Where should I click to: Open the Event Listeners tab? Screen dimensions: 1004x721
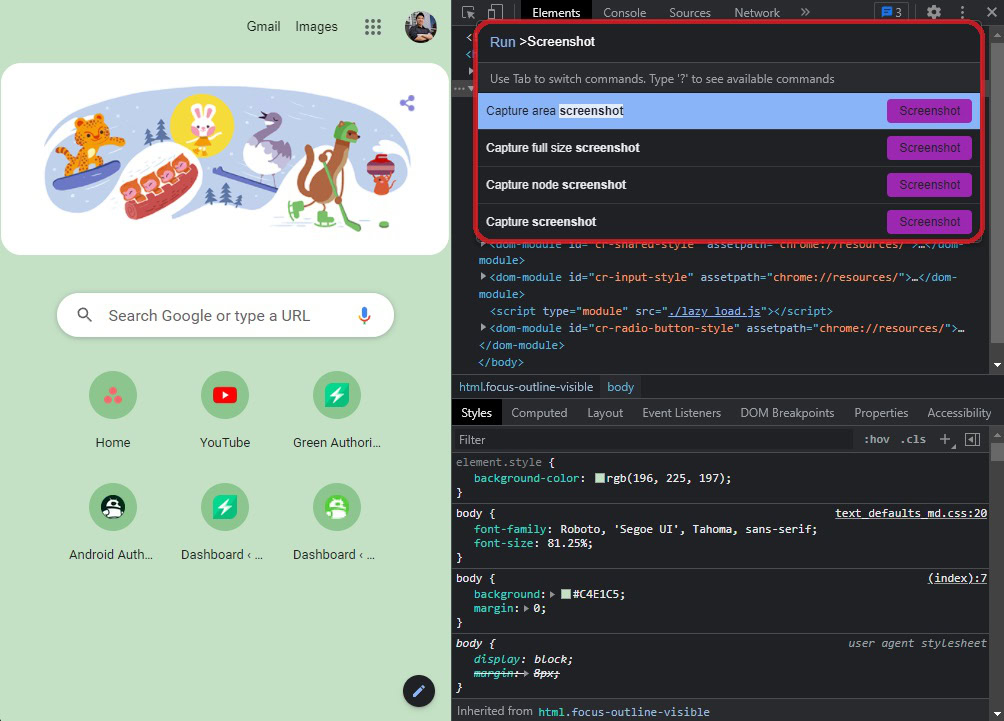click(681, 413)
